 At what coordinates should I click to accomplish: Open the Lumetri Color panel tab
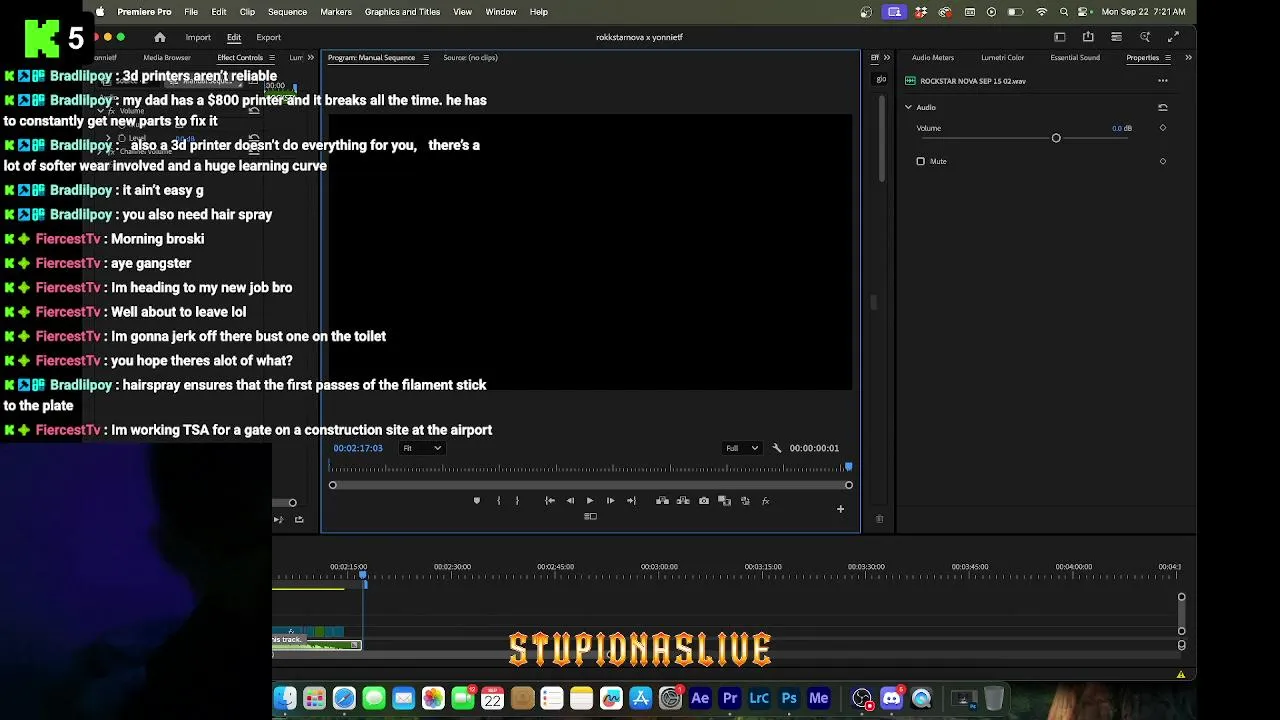tap(1002, 57)
